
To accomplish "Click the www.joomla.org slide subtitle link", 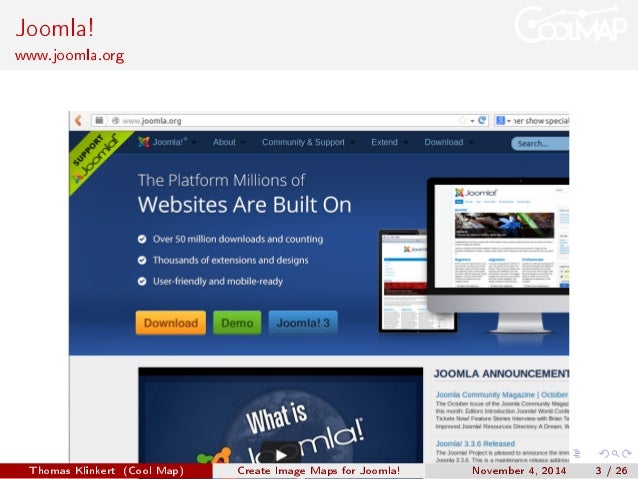I will coord(70,55).
